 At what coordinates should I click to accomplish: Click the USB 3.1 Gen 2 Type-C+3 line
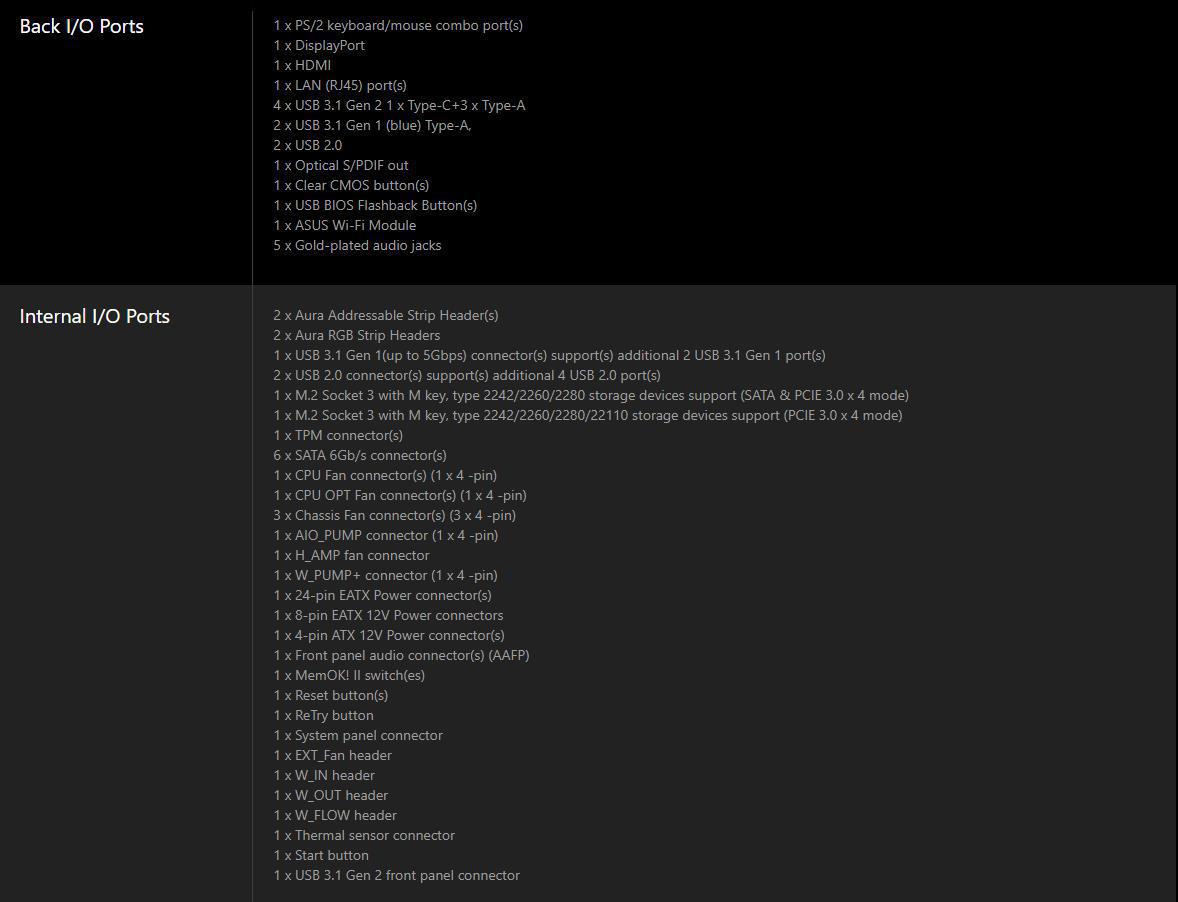[x=400, y=105]
